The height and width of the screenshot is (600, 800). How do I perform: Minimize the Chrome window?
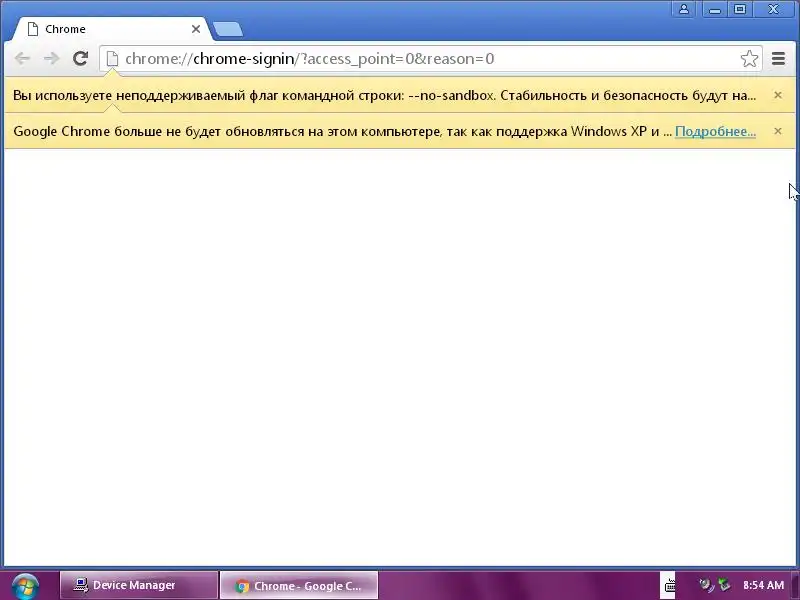pos(715,9)
